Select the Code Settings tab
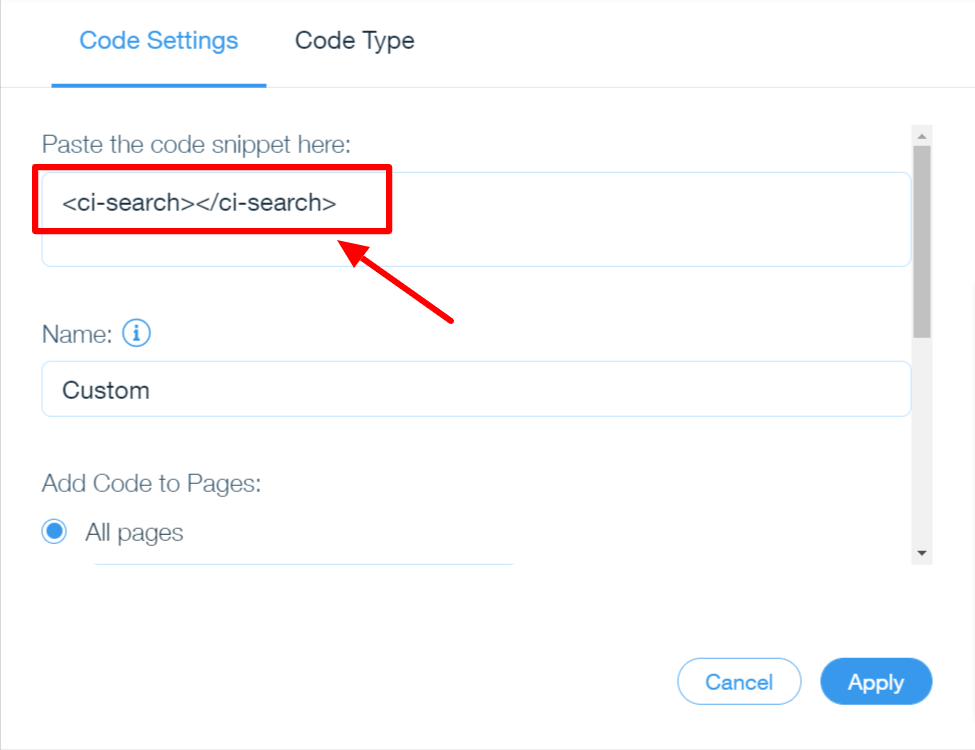 tap(158, 41)
